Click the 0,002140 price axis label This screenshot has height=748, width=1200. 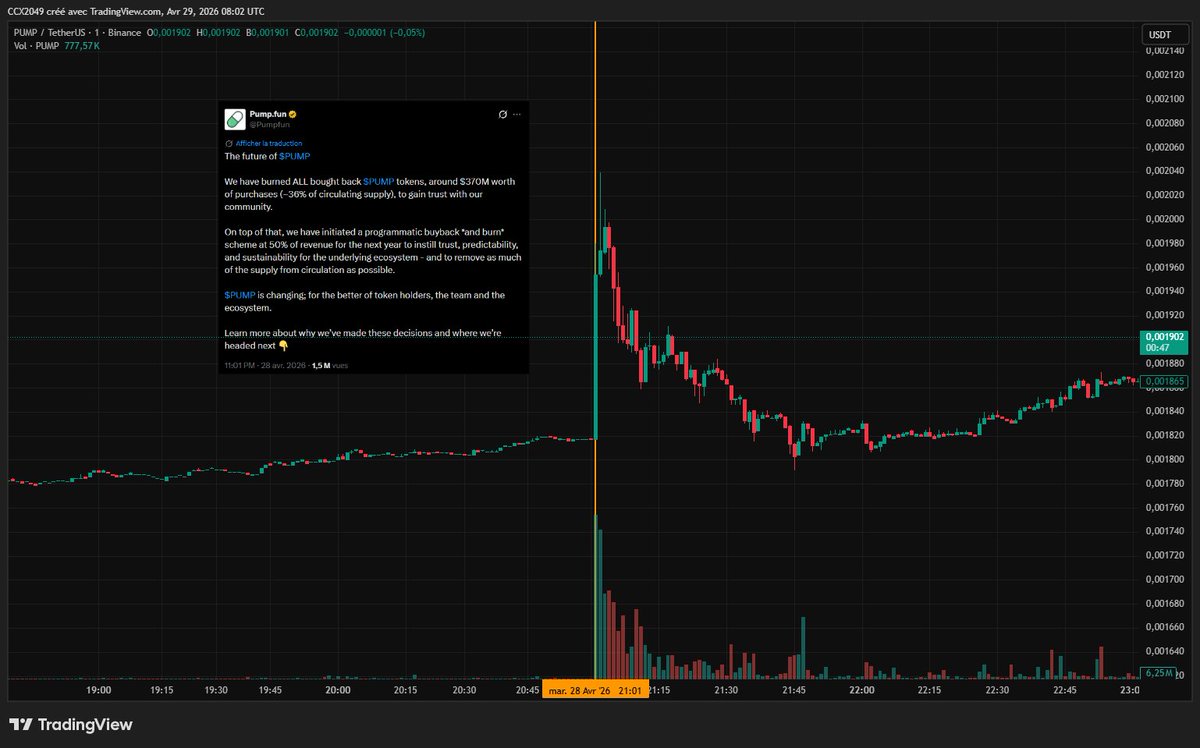[x=1165, y=51]
